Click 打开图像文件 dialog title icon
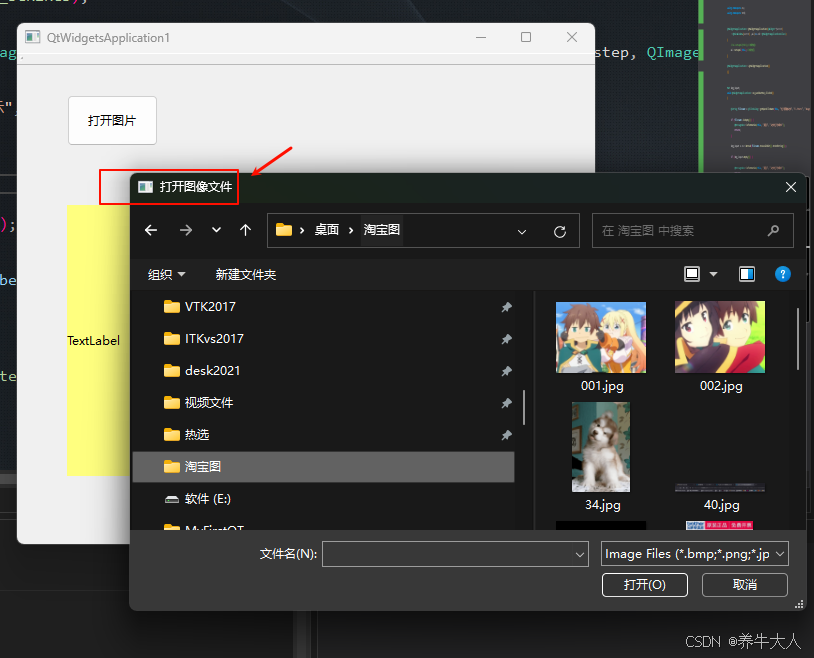 (145, 186)
